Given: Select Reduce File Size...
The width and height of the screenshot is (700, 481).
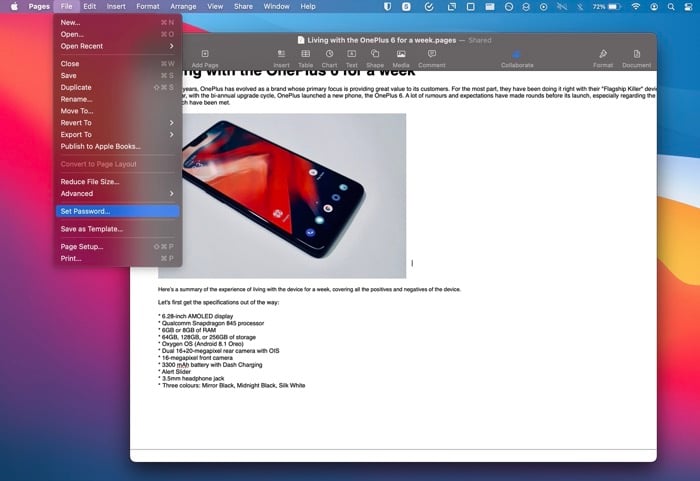Looking at the screenshot, I should 117,182.
